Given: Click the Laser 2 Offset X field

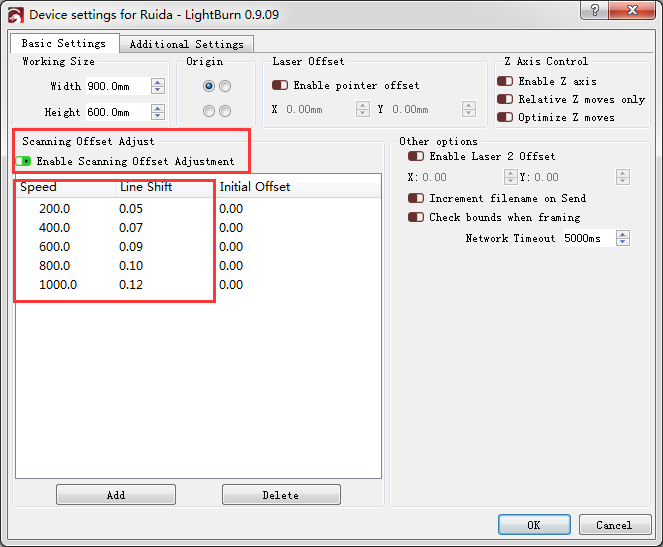Looking at the screenshot, I should [461, 177].
